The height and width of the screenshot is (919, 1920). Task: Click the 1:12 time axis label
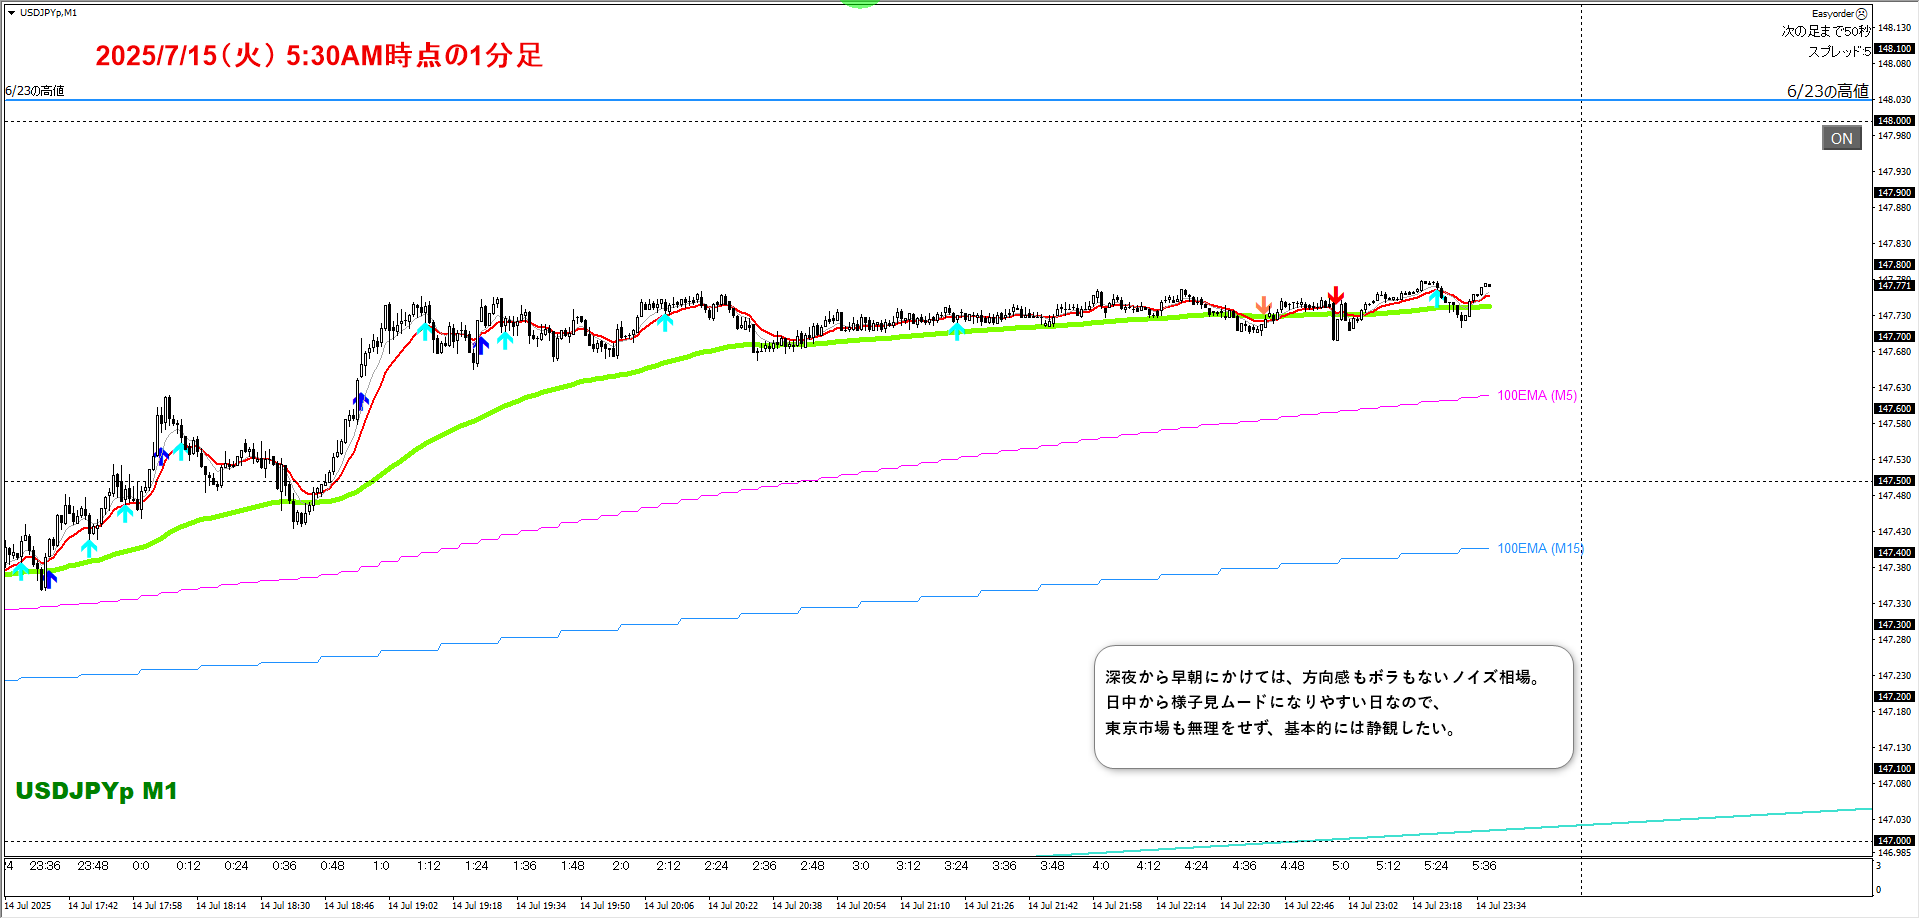tap(428, 866)
